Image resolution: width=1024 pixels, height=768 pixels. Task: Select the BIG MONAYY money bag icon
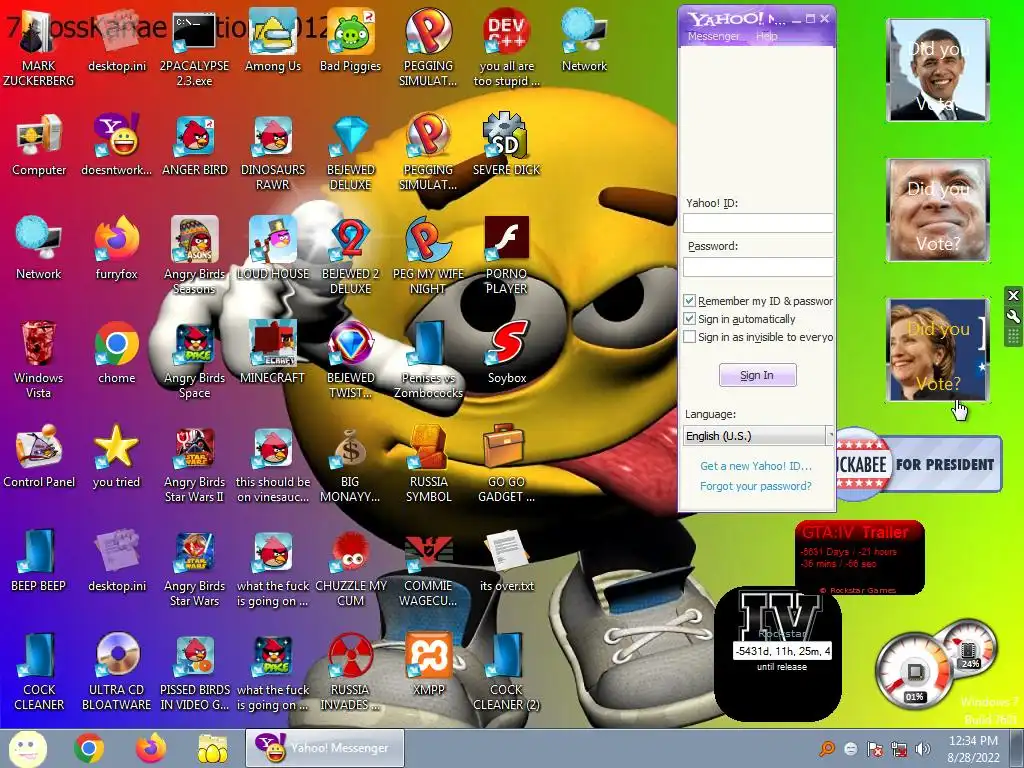point(350,464)
